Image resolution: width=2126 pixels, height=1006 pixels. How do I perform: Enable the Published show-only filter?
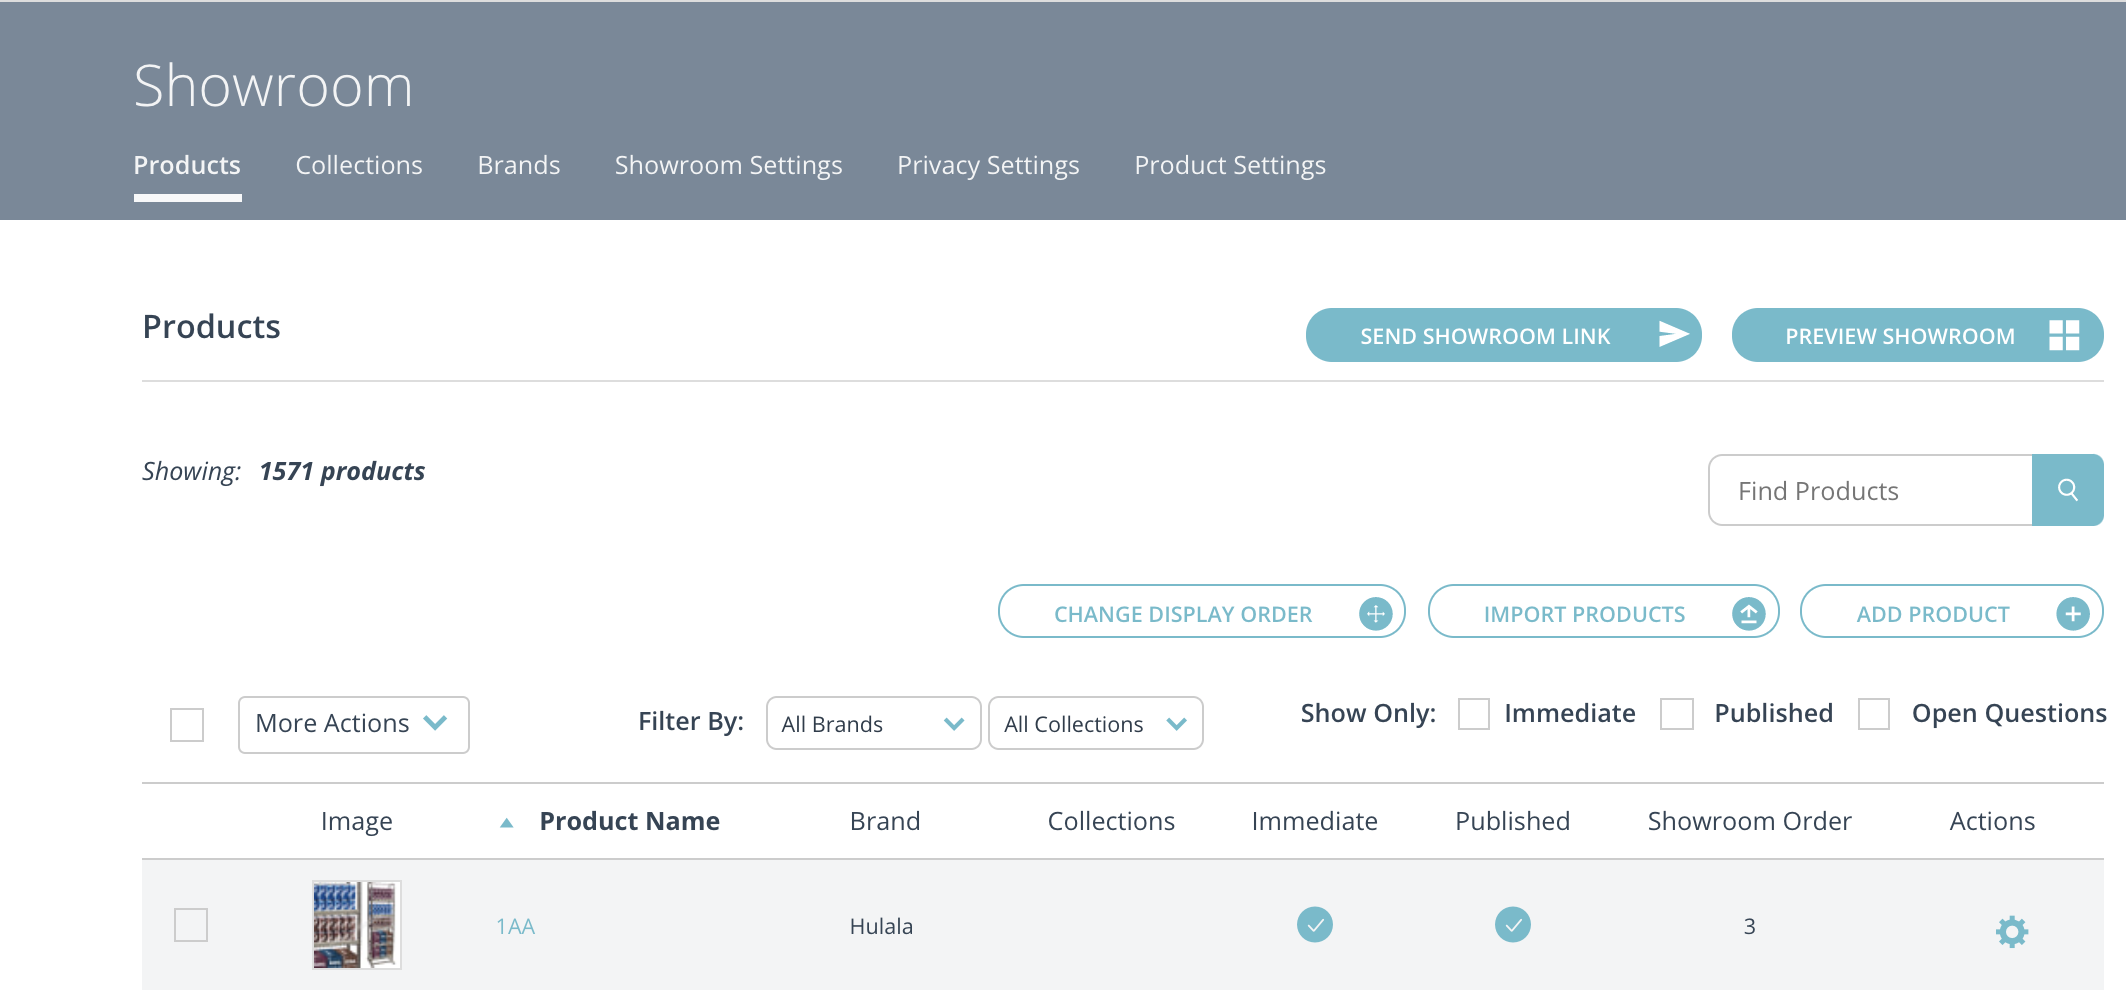[1676, 714]
